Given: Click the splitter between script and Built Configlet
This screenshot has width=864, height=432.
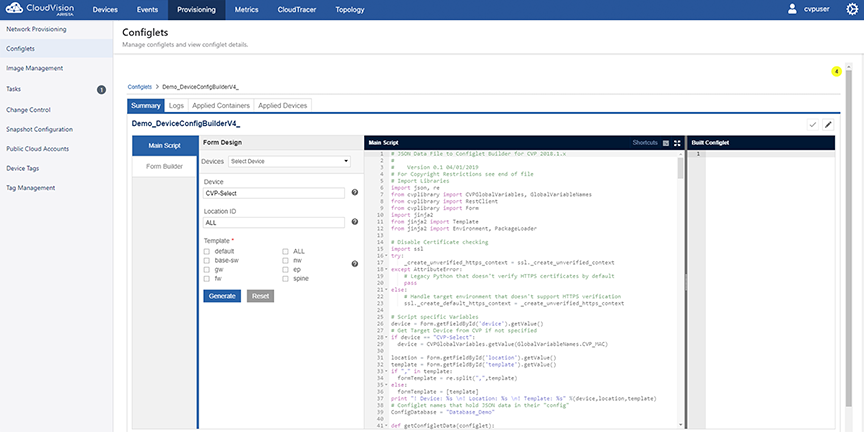Looking at the screenshot, I should 685,282.
